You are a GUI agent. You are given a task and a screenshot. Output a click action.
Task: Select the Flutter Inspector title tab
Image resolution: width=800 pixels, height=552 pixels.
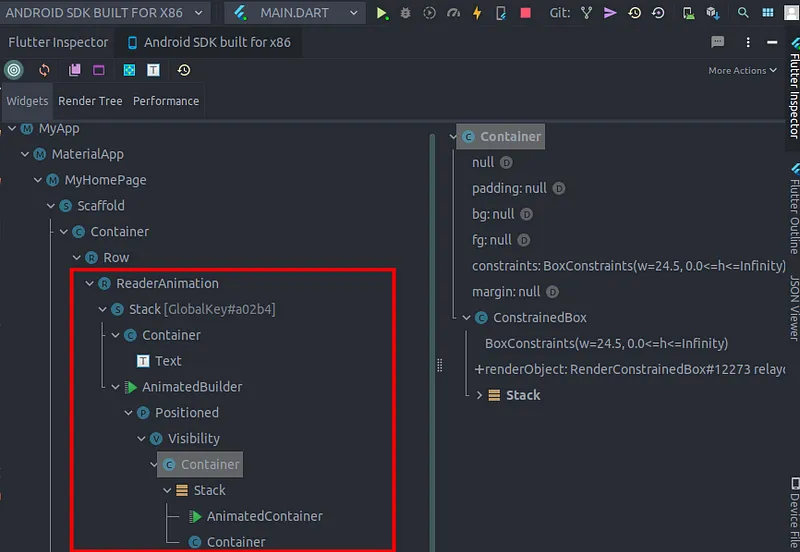point(58,42)
